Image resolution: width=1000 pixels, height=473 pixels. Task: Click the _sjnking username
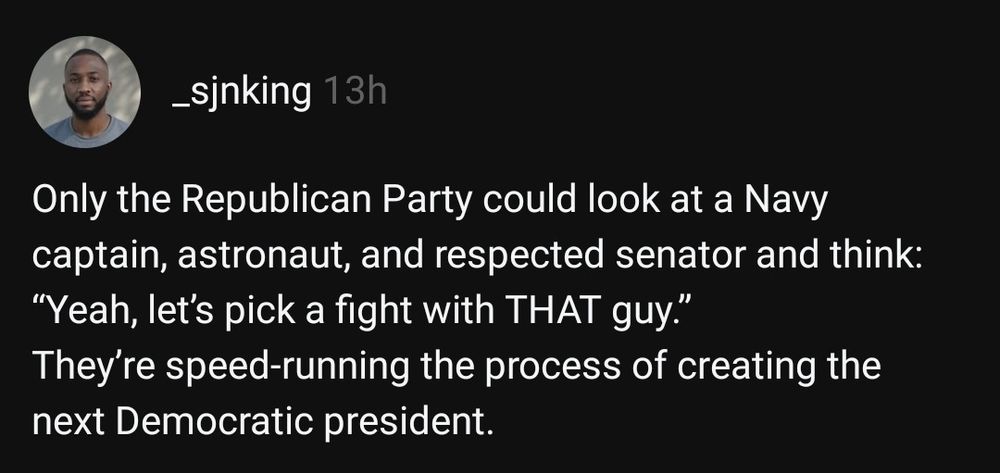pyautogui.click(x=242, y=92)
